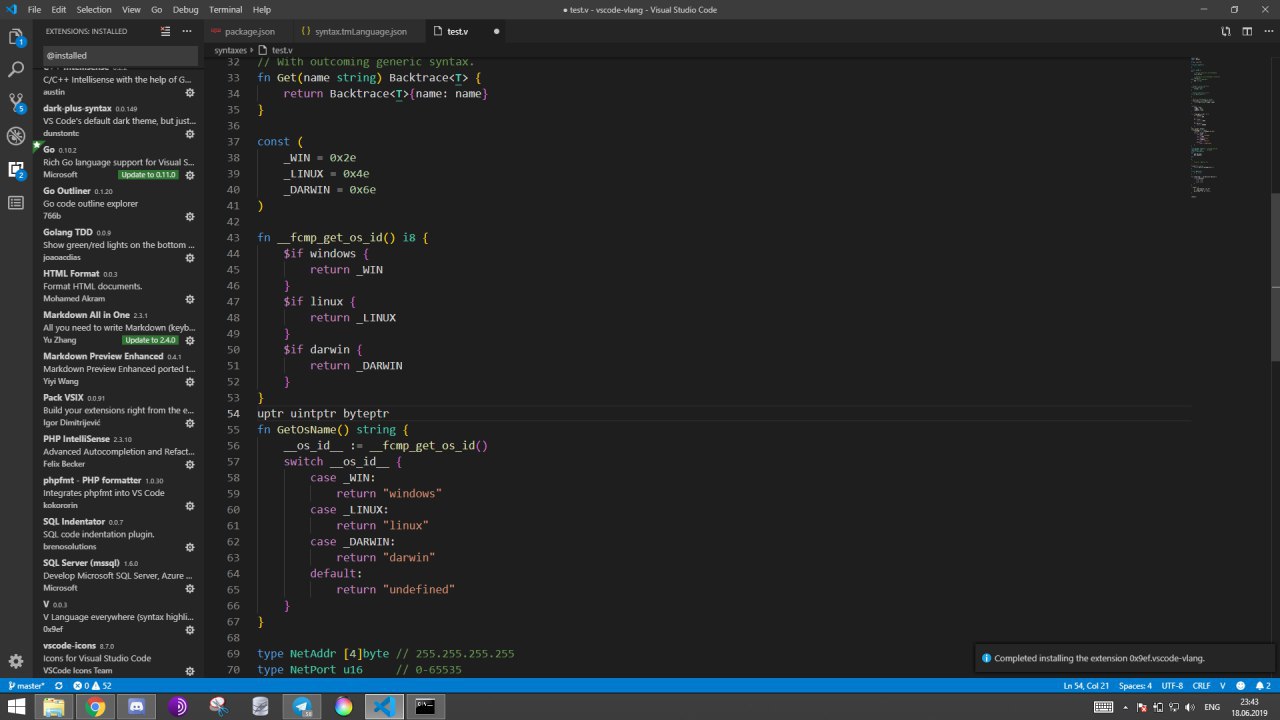Show errors and warnings count problems
Viewport: 1280px width, 720px height.
click(93, 686)
